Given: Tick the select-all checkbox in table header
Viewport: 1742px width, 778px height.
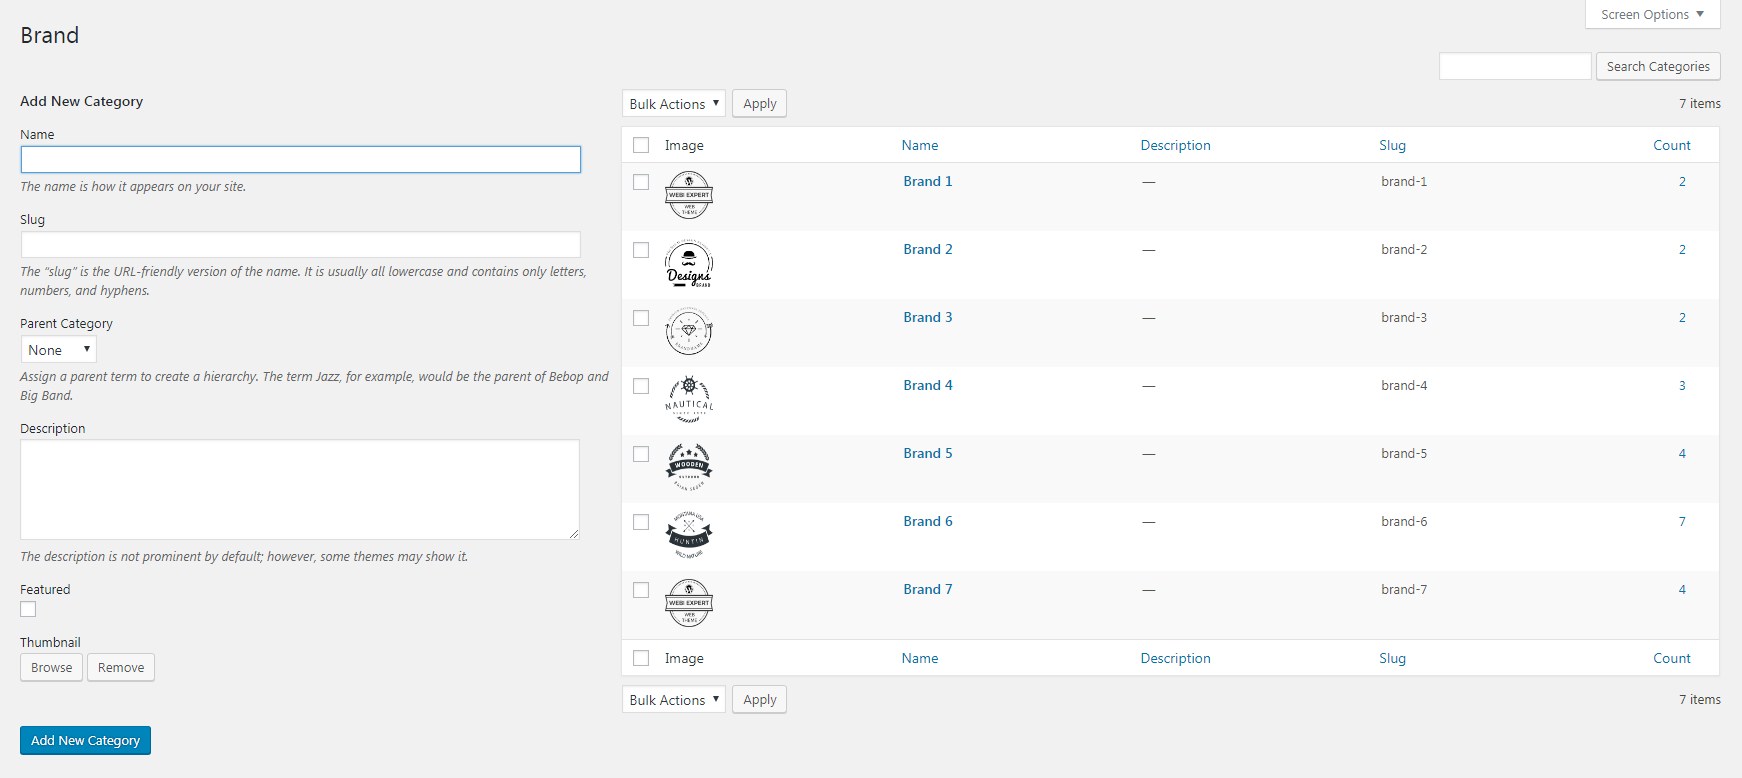Looking at the screenshot, I should tap(641, 145).
